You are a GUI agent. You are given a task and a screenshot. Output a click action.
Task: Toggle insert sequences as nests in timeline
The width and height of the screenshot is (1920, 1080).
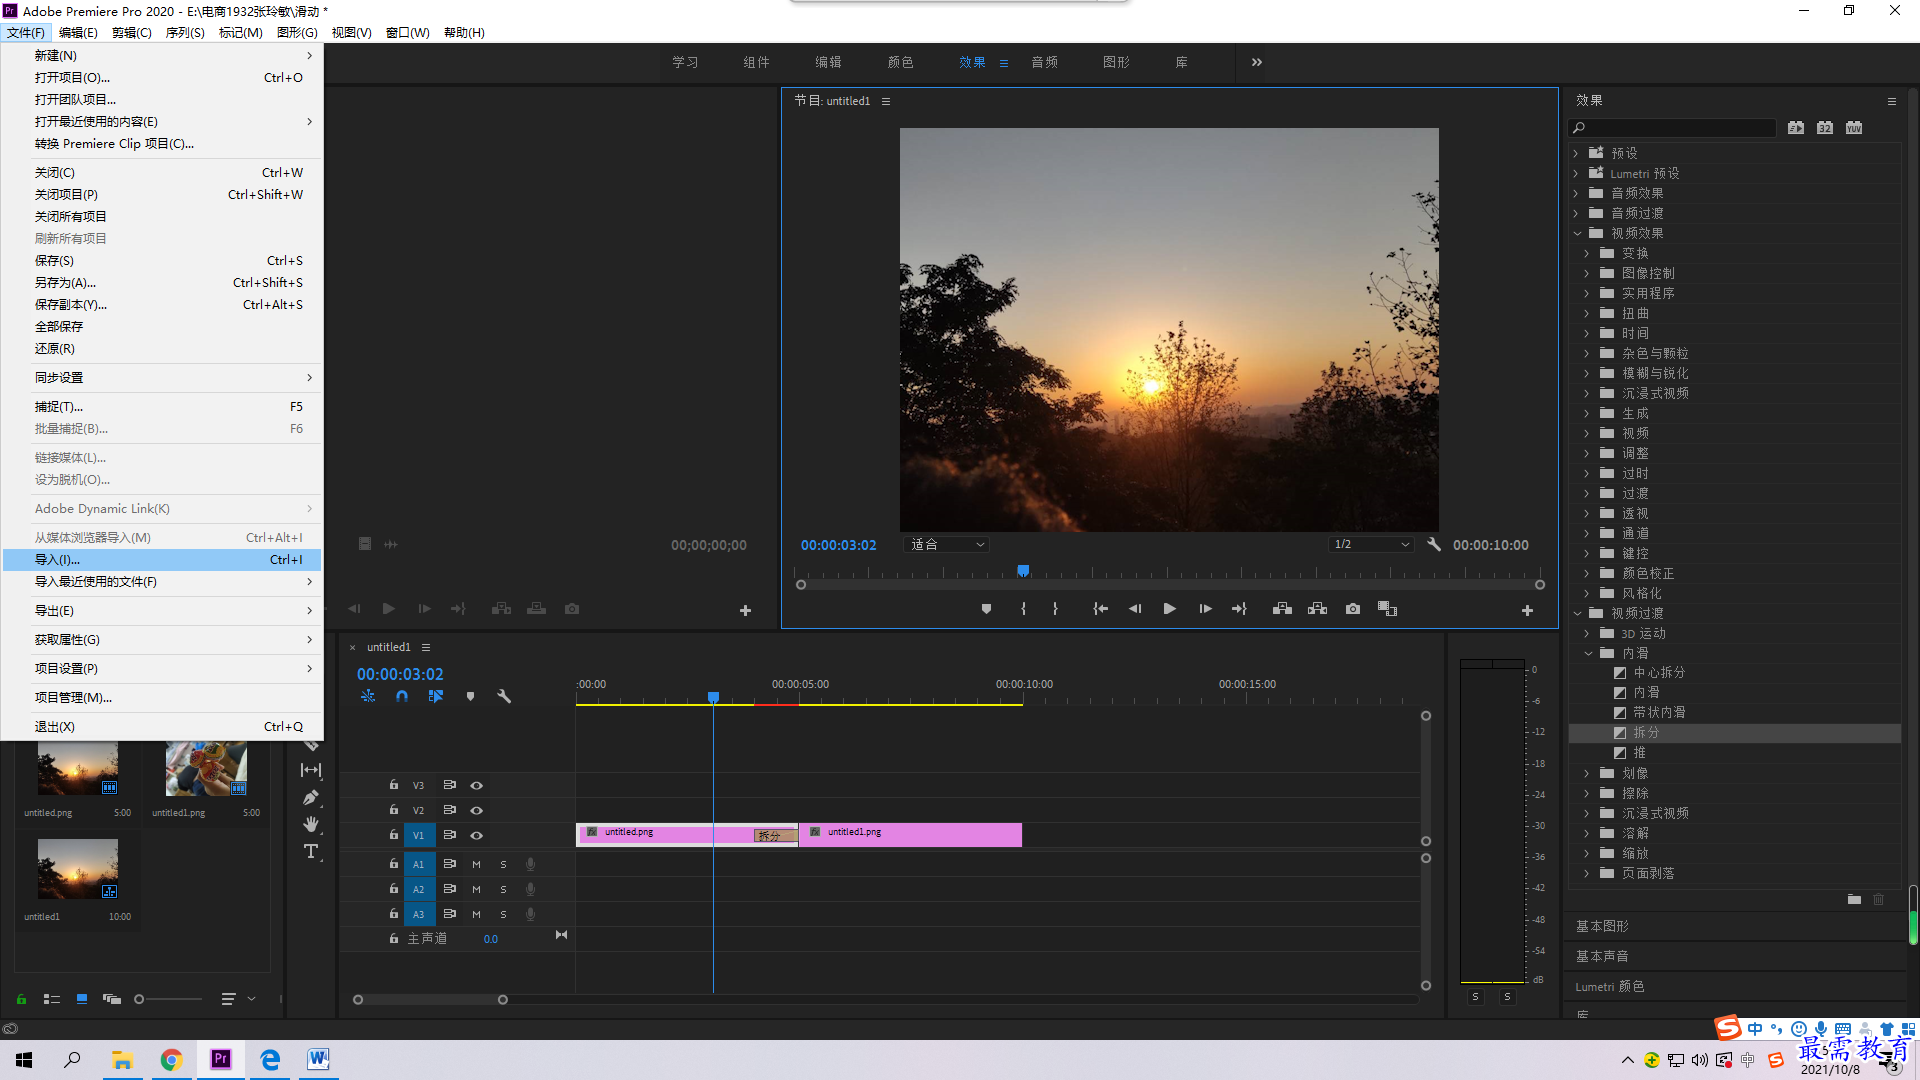tap(368, 696)
